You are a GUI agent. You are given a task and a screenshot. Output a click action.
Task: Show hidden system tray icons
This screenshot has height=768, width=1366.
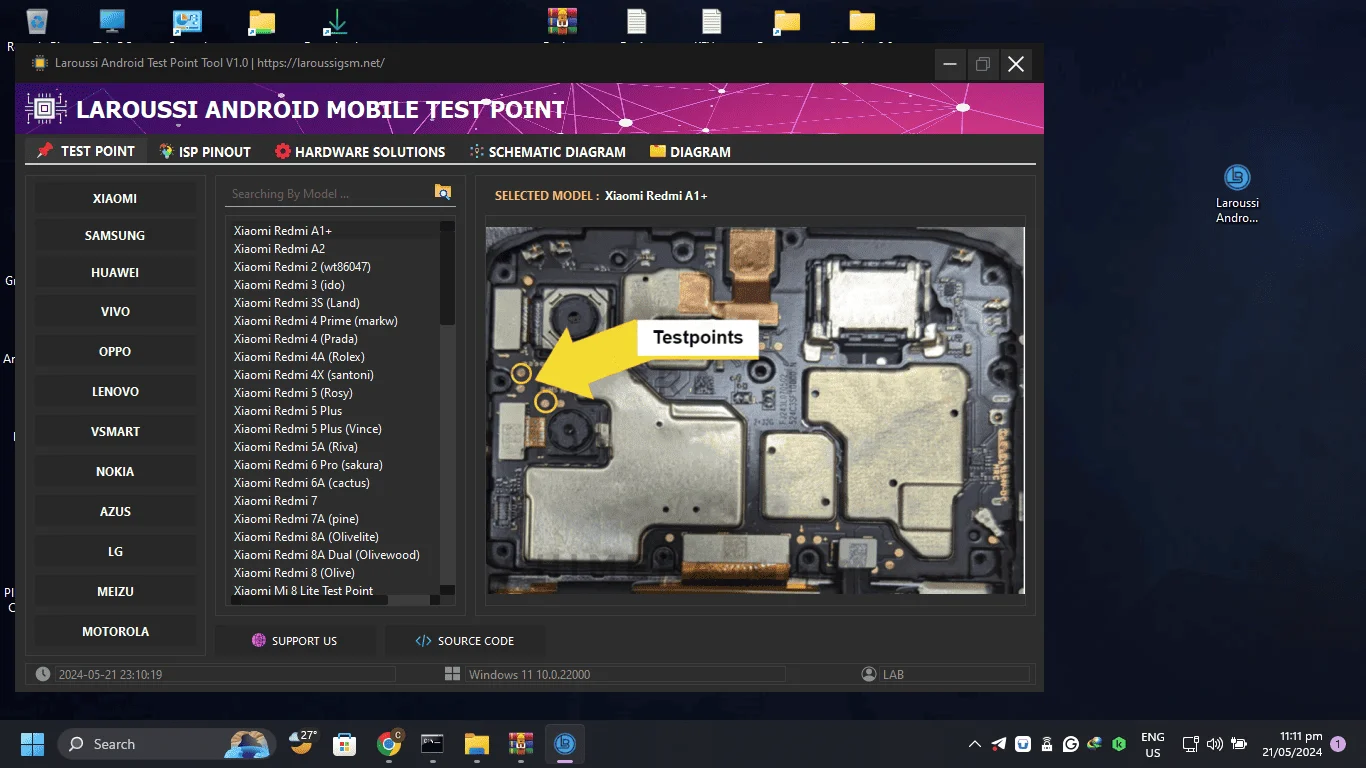pos(974,744)
